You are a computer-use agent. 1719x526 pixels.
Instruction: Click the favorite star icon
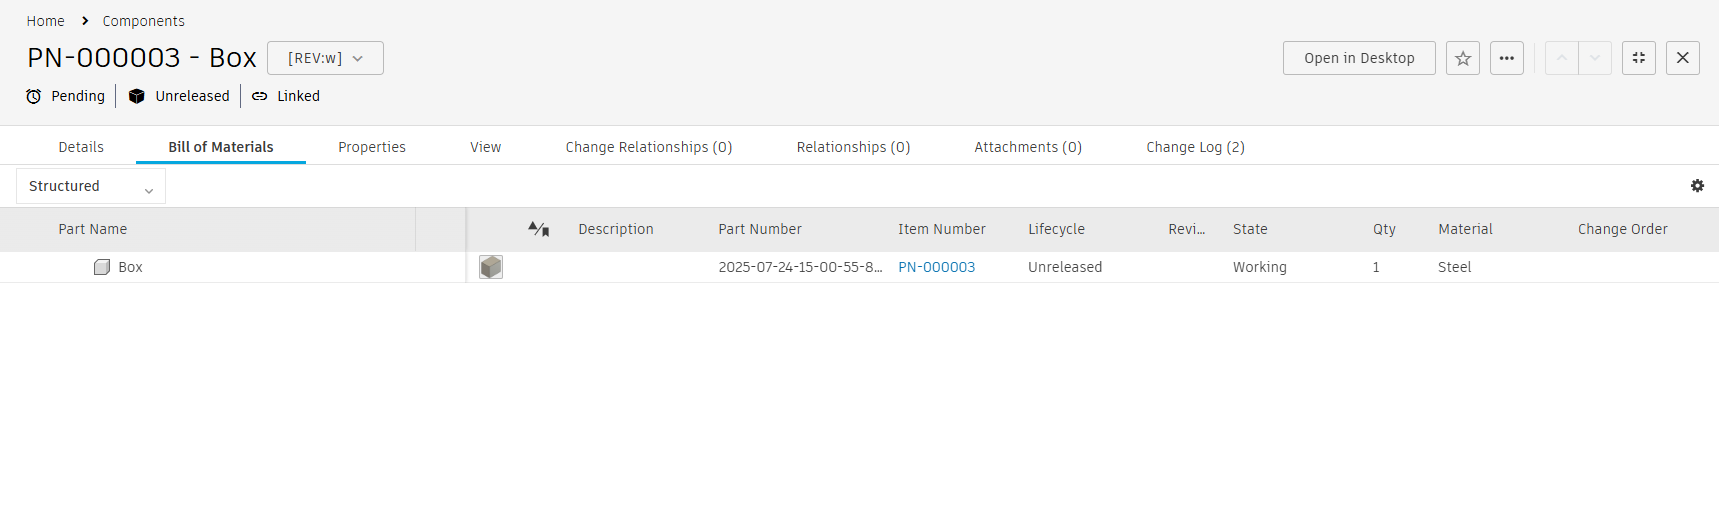(x=1462, y=58)
